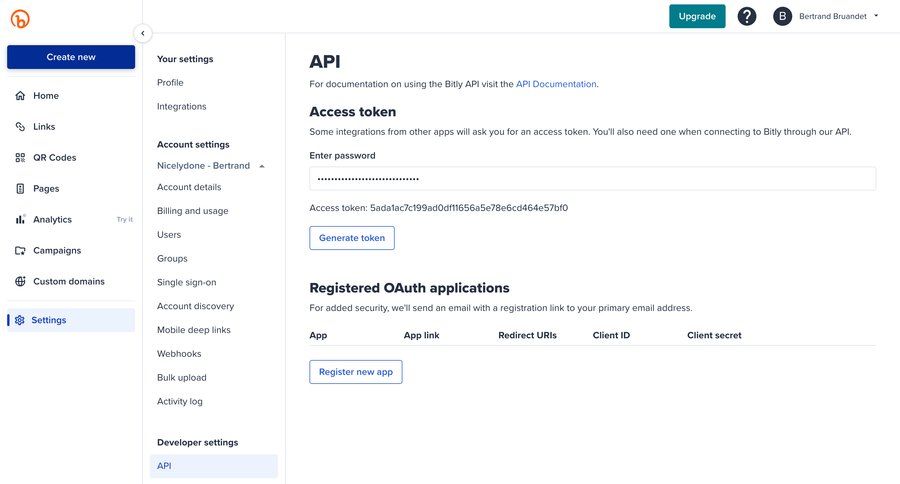Click the Registered OAuth applications heading

[409, 288]
